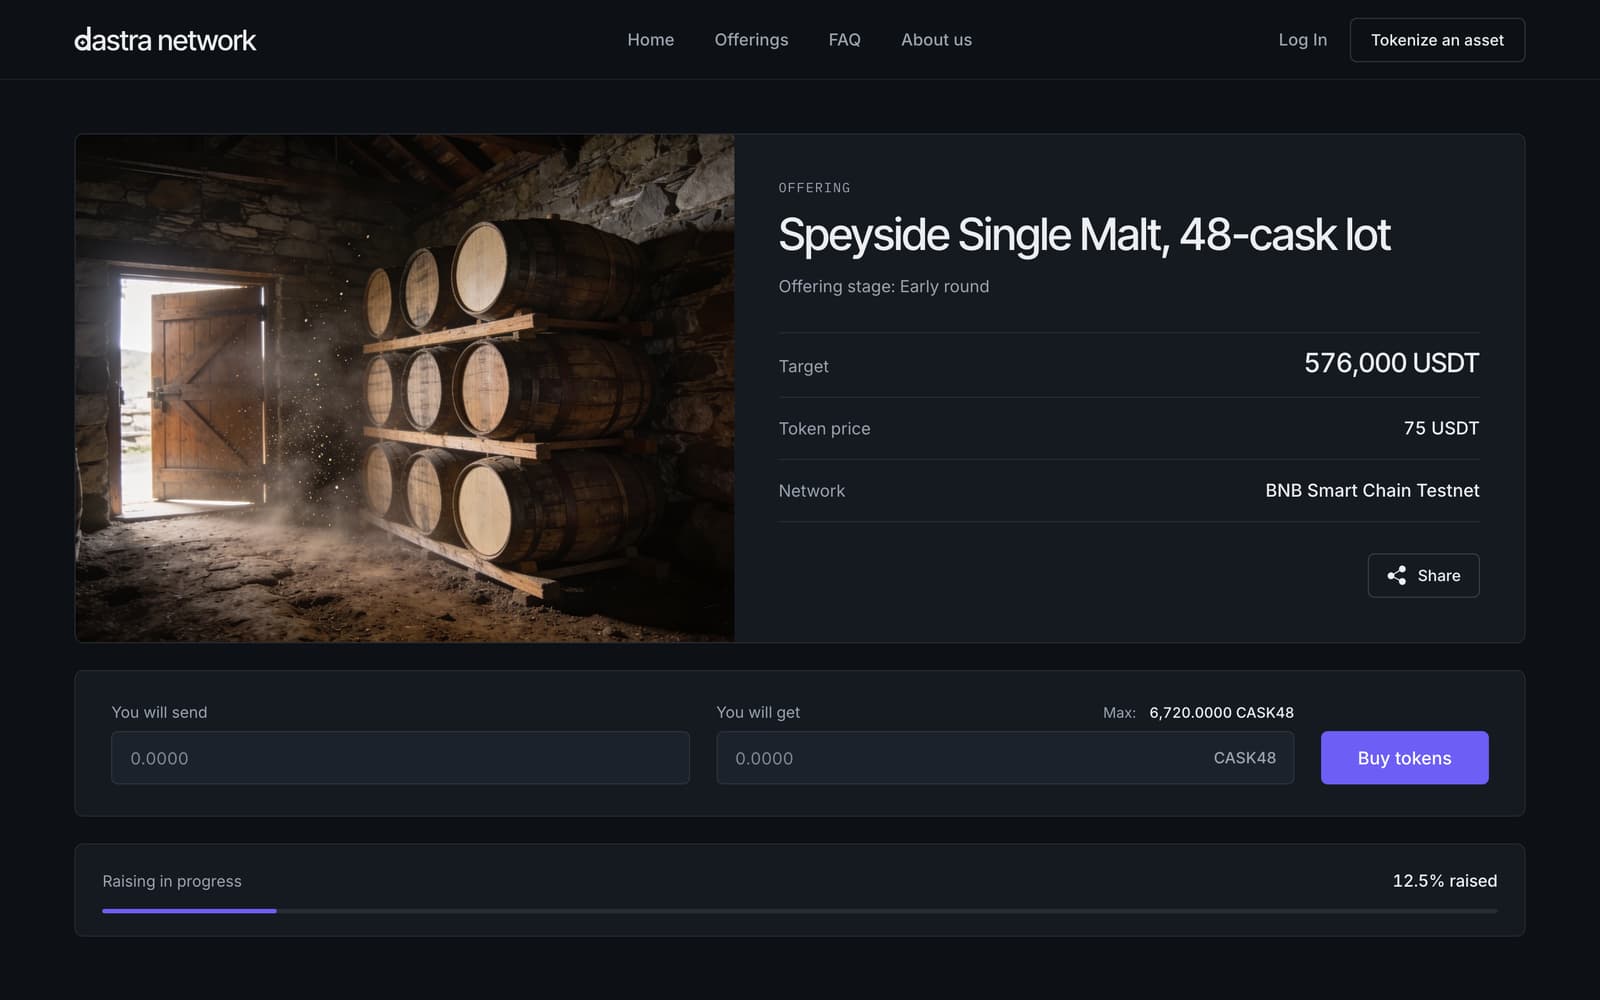
Task: Open the dastra network logo homepage
Action: click(165, 40)
